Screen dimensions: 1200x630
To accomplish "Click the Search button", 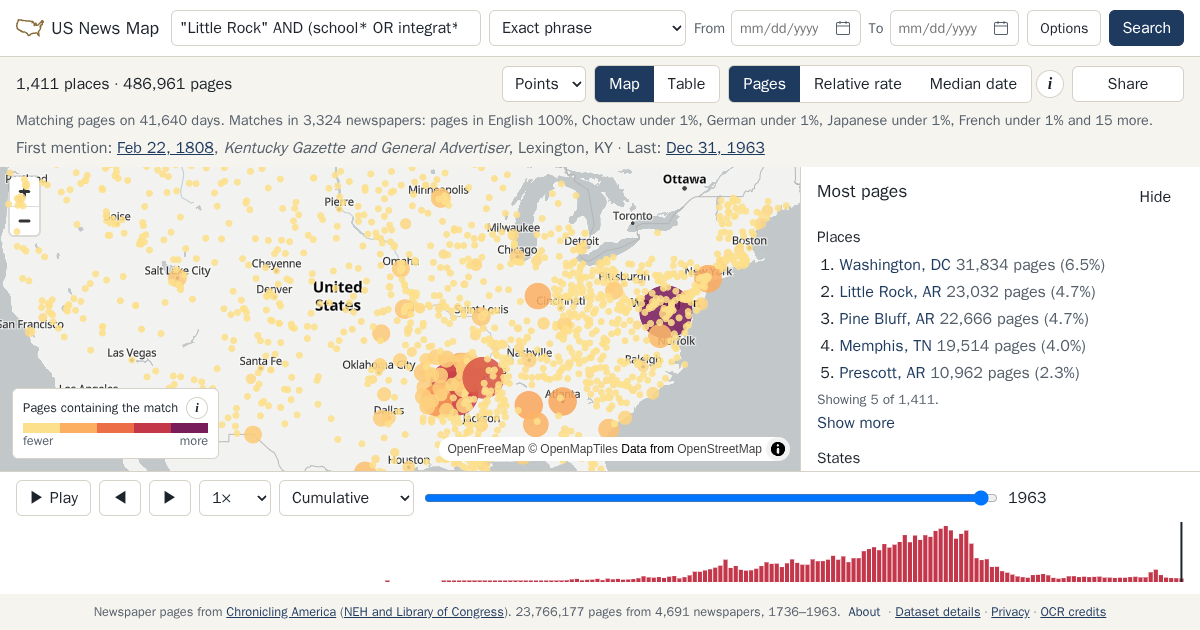I will click(1146, 28).
